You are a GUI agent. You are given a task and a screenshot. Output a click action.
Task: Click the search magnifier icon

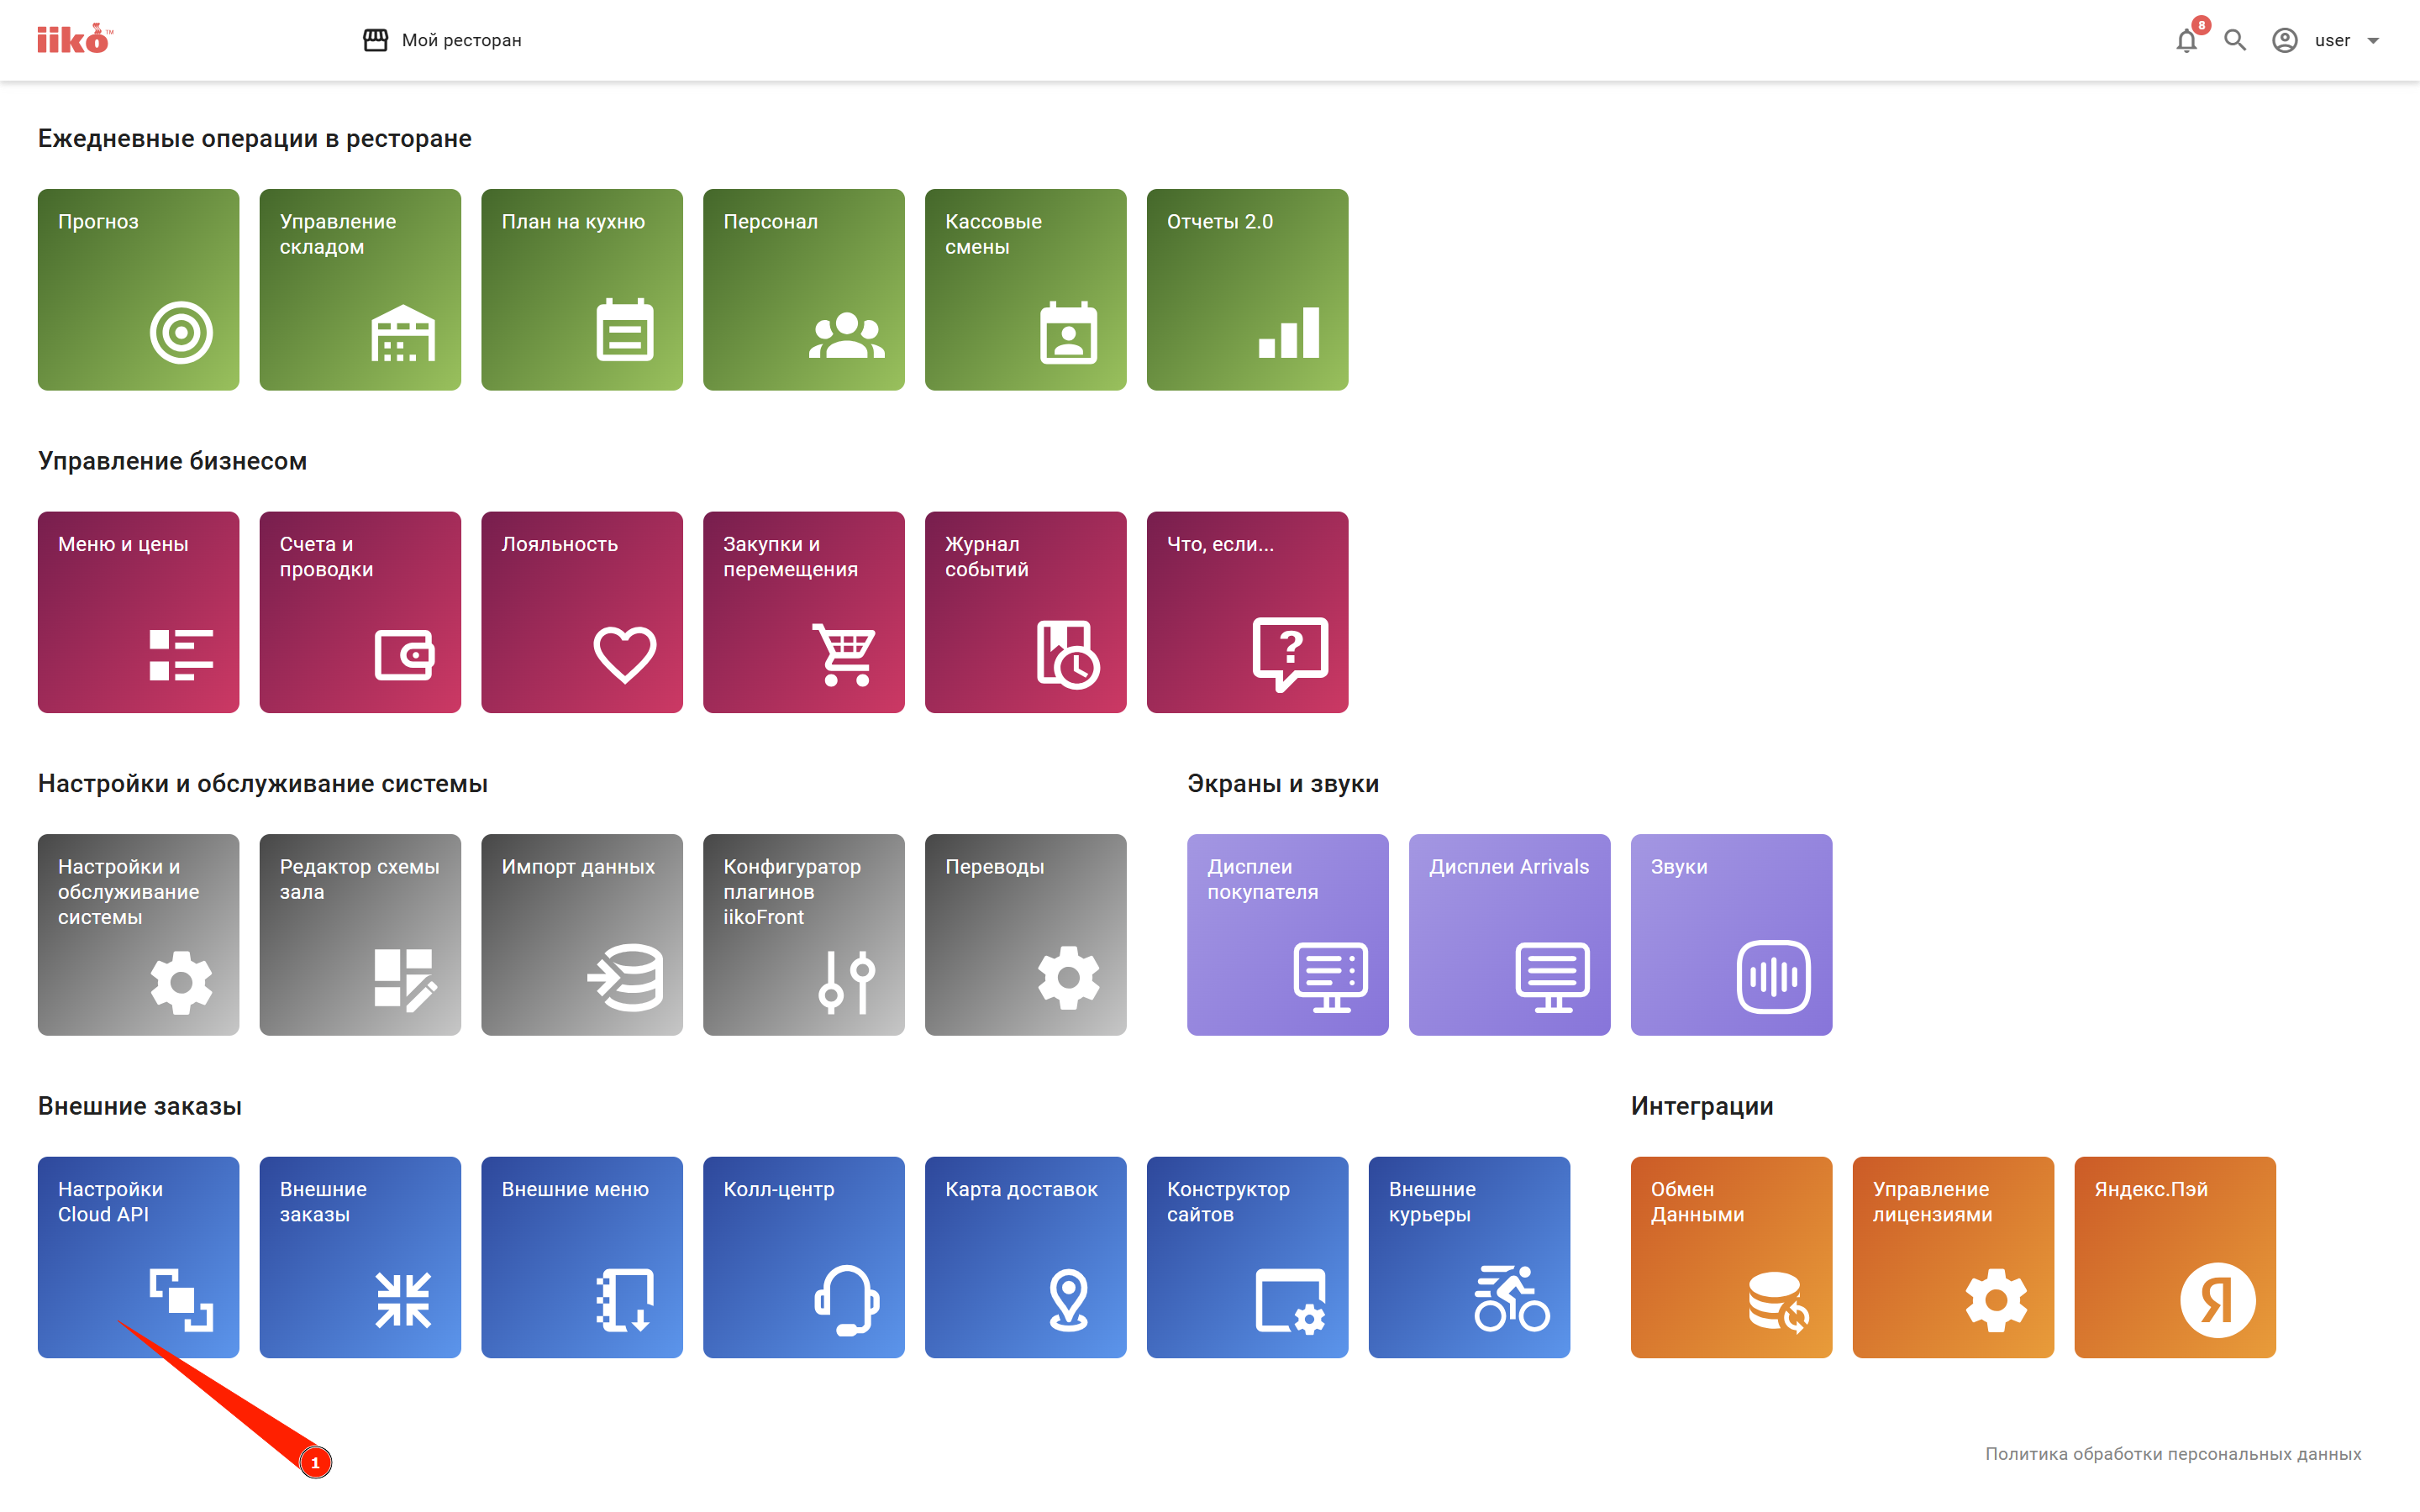coord(2235,40)
